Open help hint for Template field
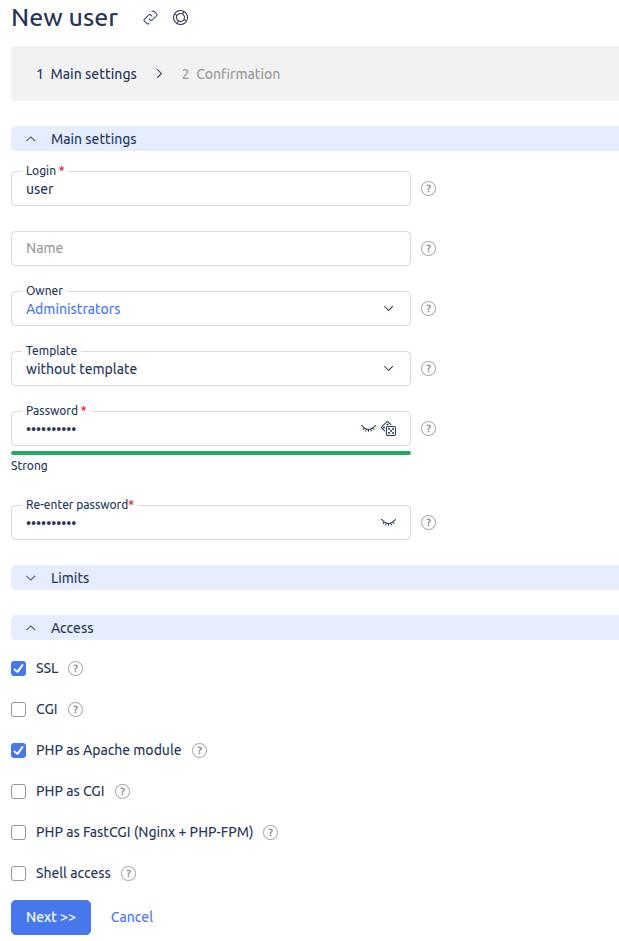The image size is (619, 941). coord(428,368)
